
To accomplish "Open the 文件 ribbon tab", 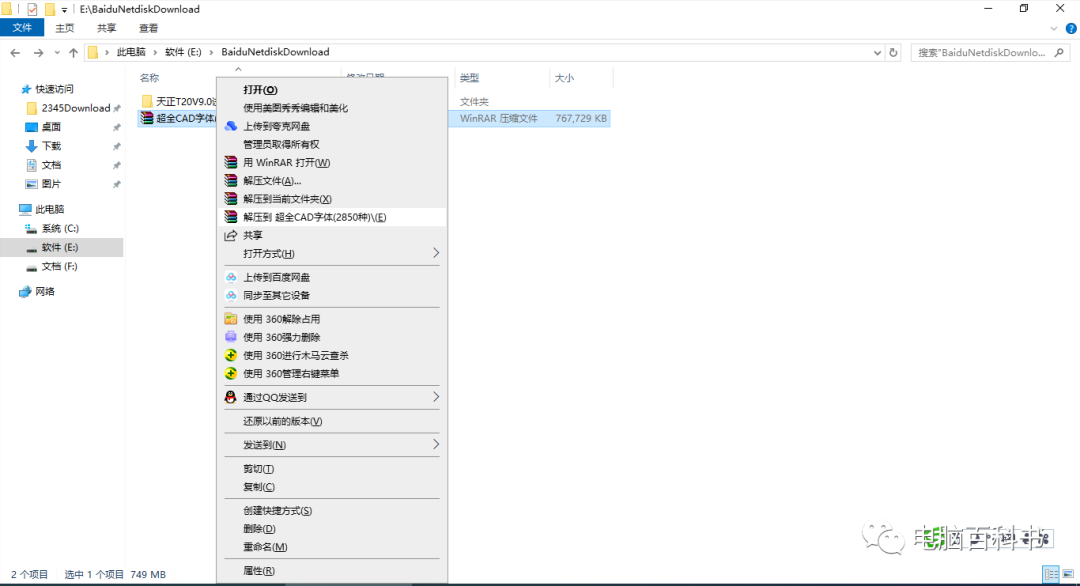I will click(22, 28).
